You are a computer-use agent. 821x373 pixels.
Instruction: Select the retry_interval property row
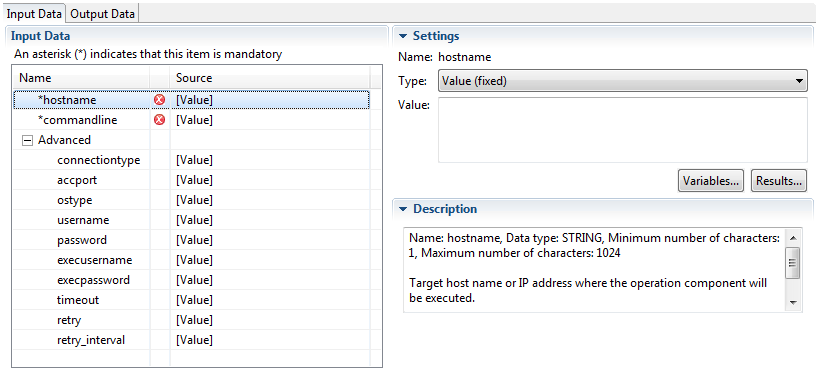click(x=191, y=340)
